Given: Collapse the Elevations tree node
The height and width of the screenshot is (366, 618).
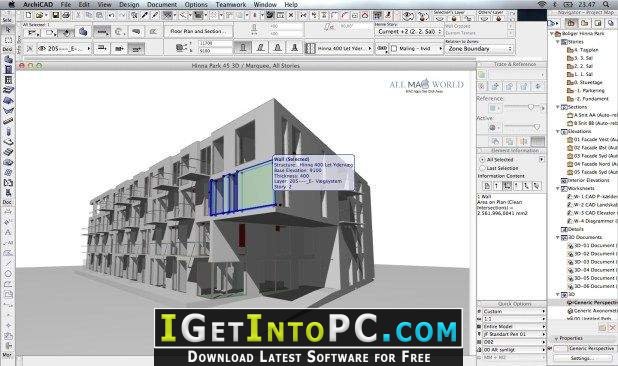Looking at the screenshot, I should [558, 131].
